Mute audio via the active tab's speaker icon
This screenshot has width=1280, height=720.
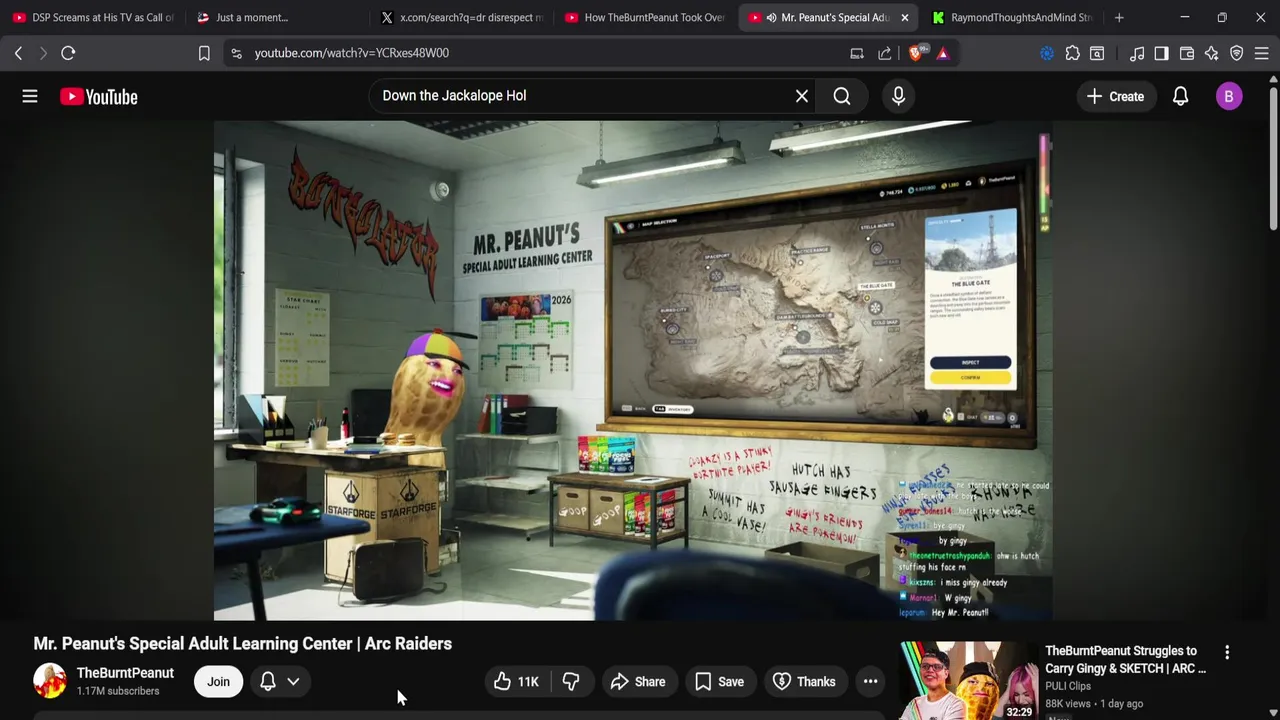point(771,17)
